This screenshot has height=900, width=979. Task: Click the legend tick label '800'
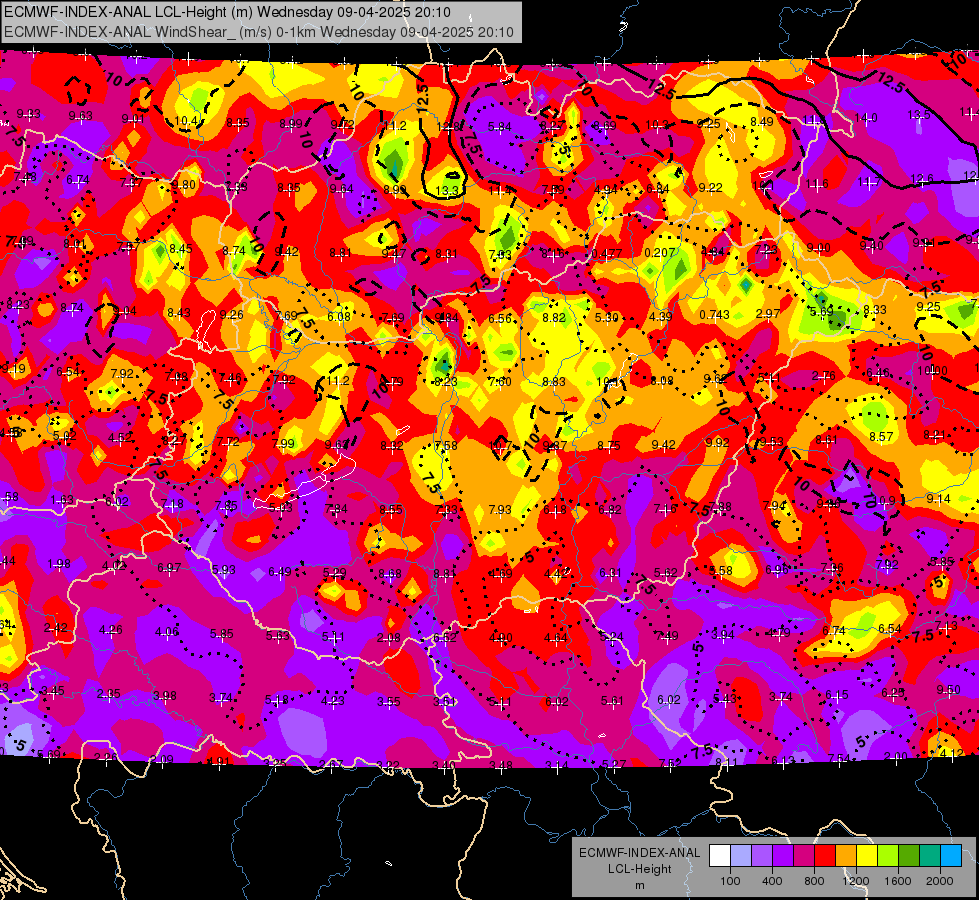point(814,881)
